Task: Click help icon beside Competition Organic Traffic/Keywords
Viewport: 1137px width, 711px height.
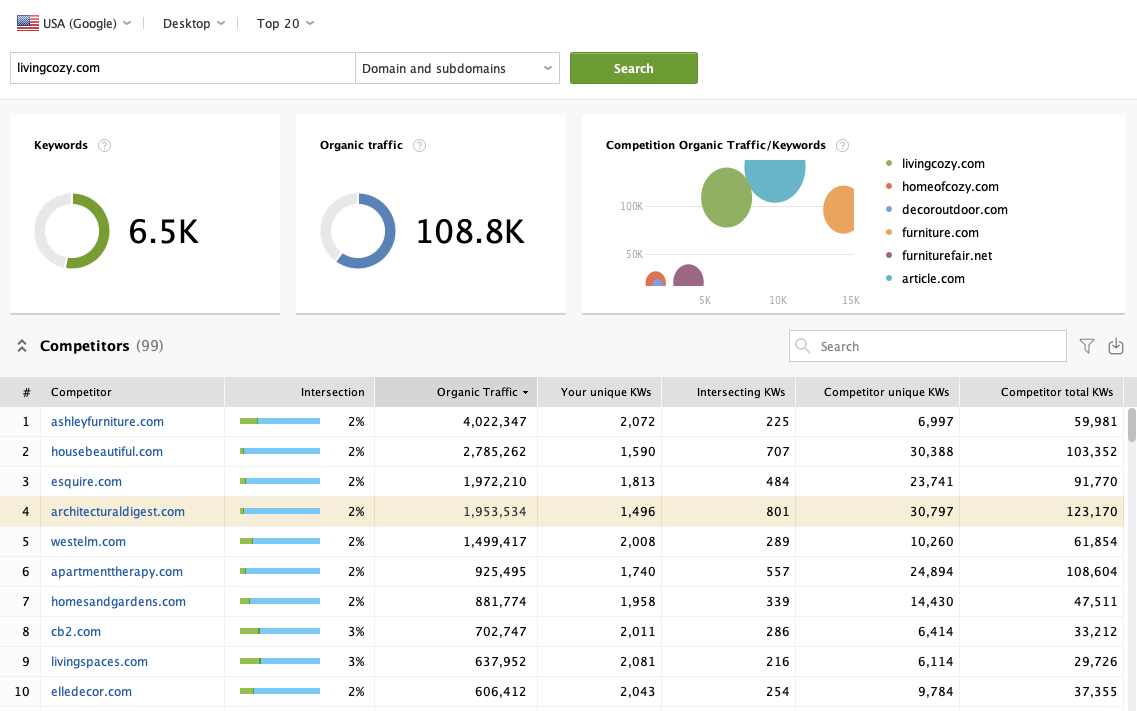Action: coord(843,145)
